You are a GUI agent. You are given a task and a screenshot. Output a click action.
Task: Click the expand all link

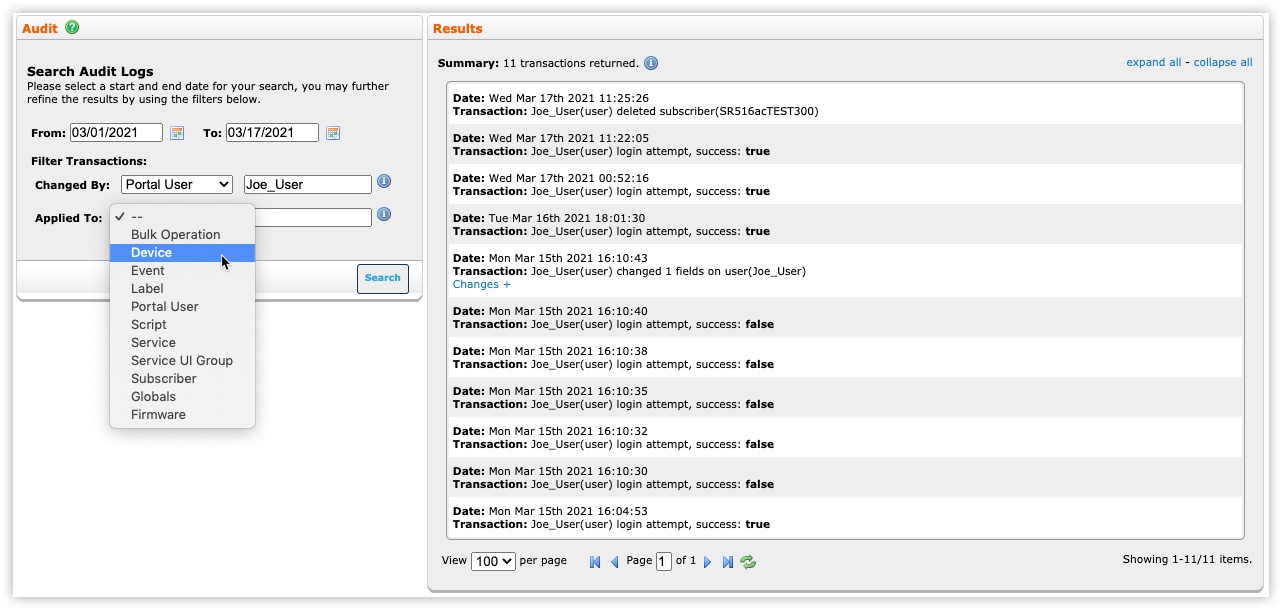pyautogui.click(x=1153, y=62)
